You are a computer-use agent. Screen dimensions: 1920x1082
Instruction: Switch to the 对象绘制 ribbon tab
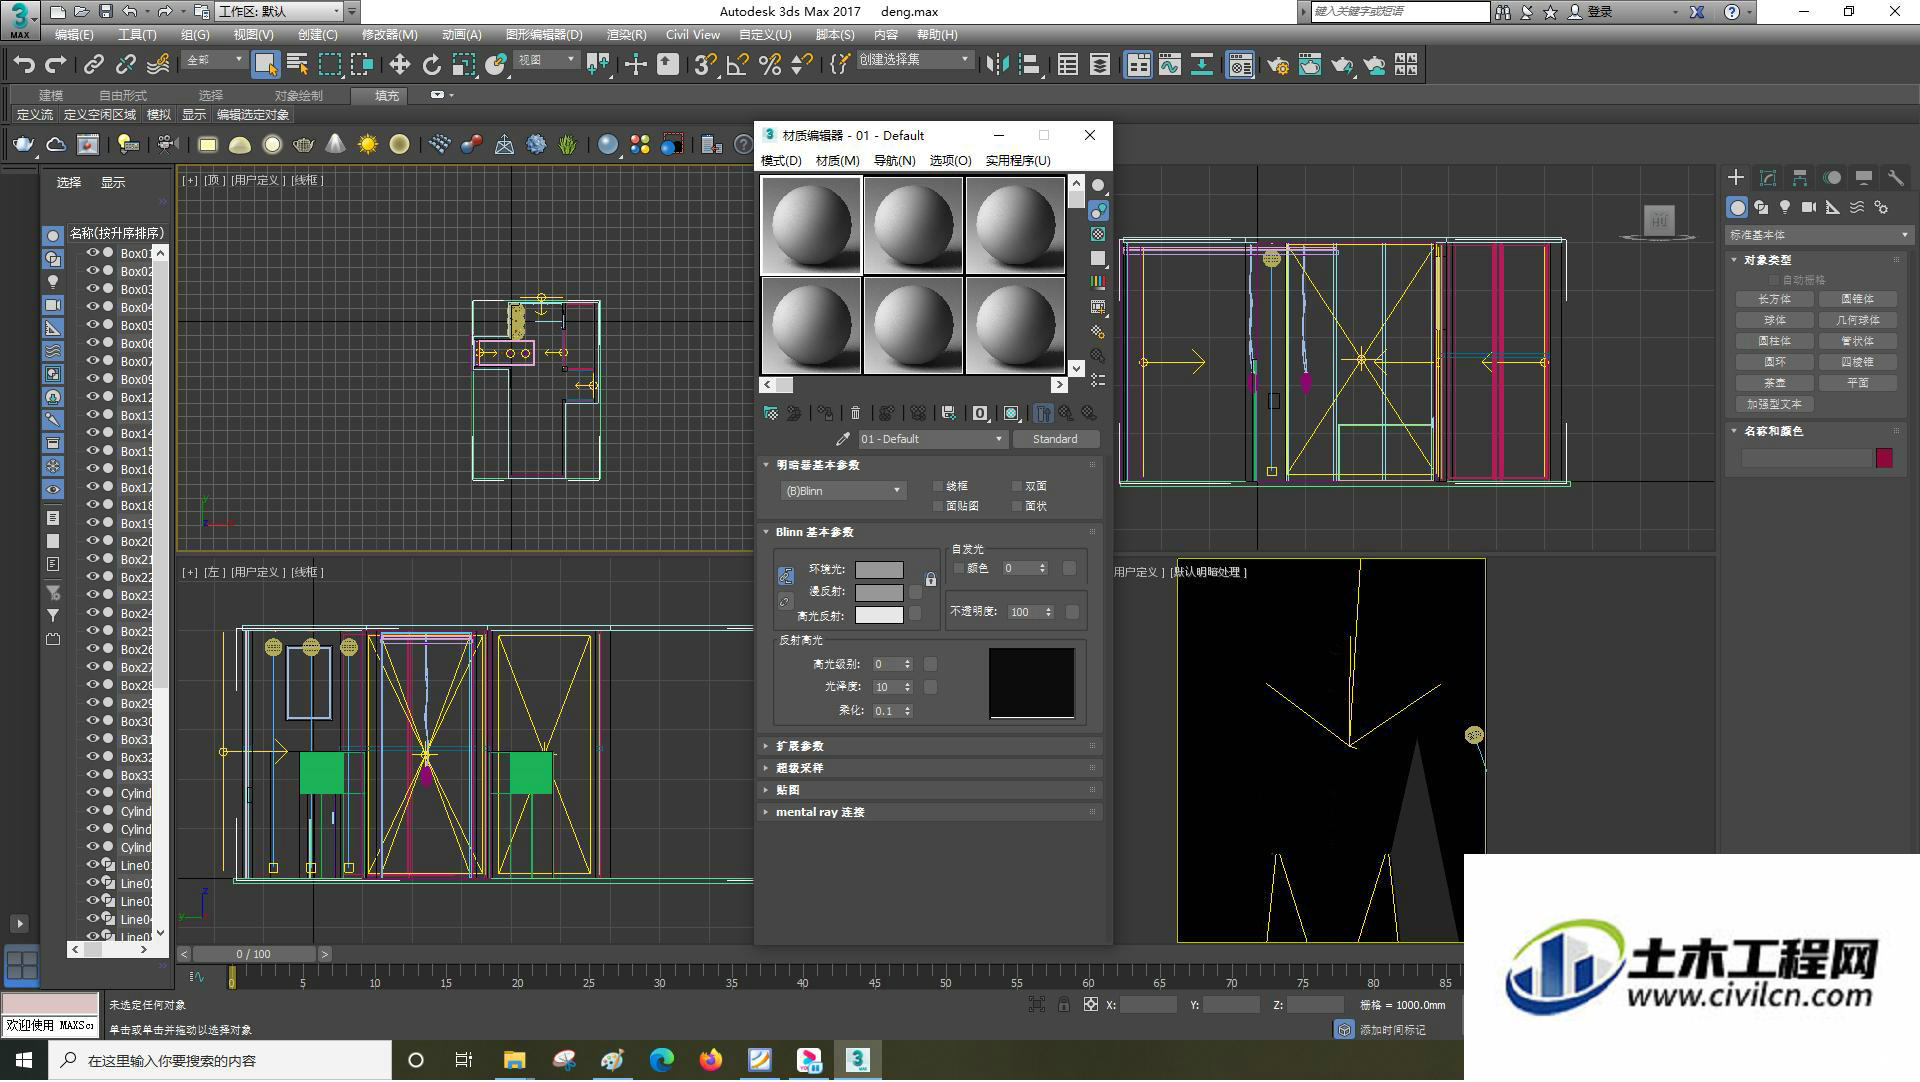(x=298, y=96)
